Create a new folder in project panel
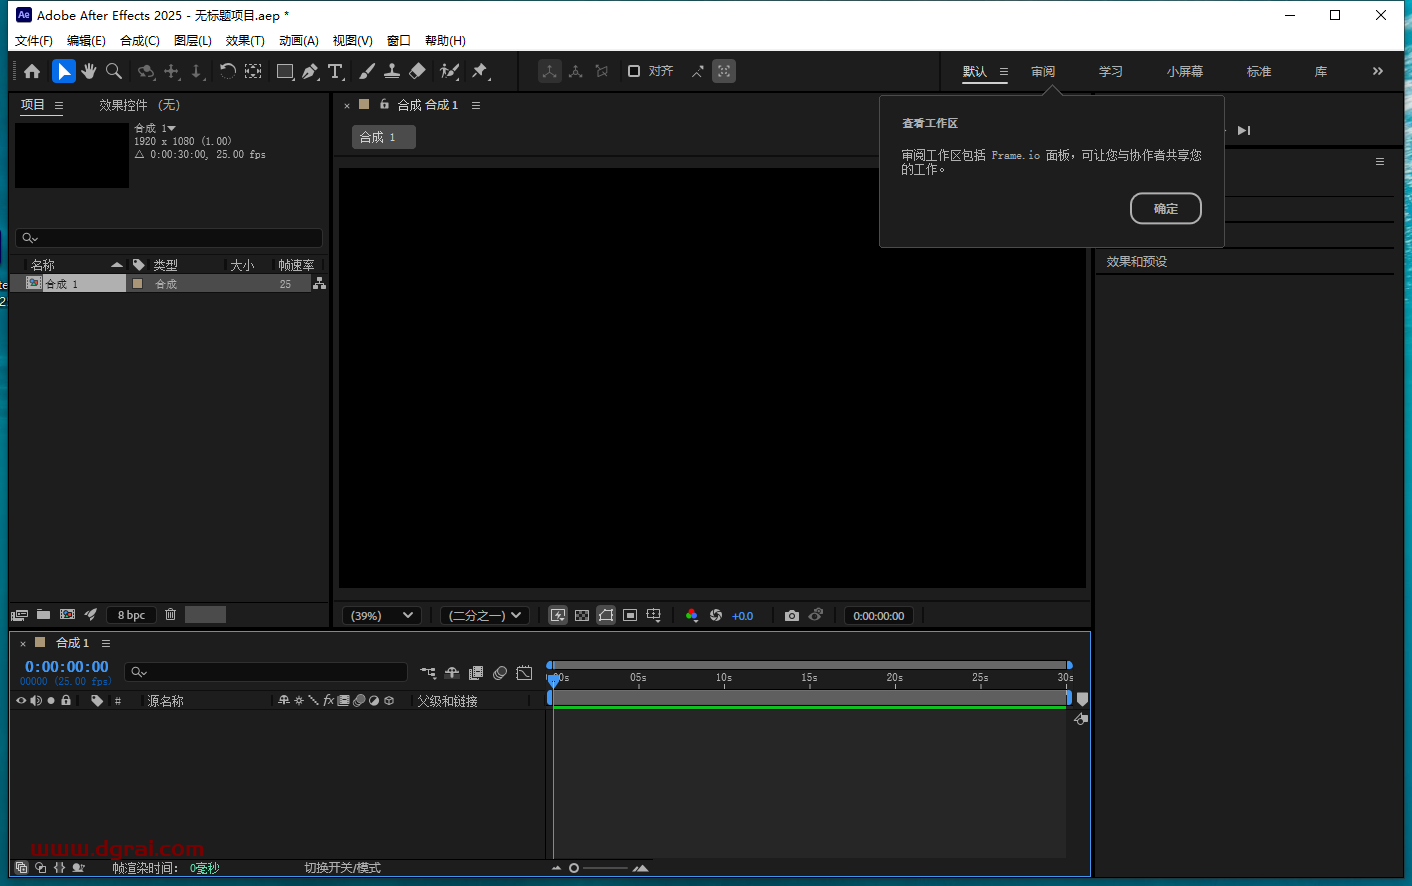The image size is (1412, 886). pyautogui.click(x=43, y=615)
